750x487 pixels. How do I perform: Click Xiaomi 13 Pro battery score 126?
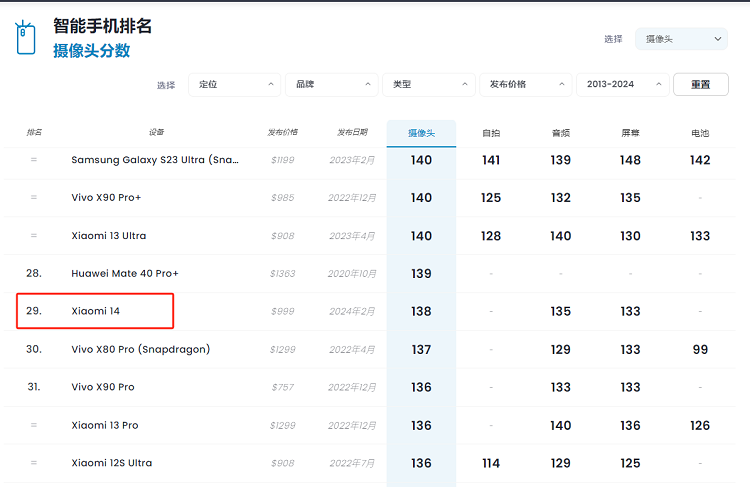click(x=700, y=426)
